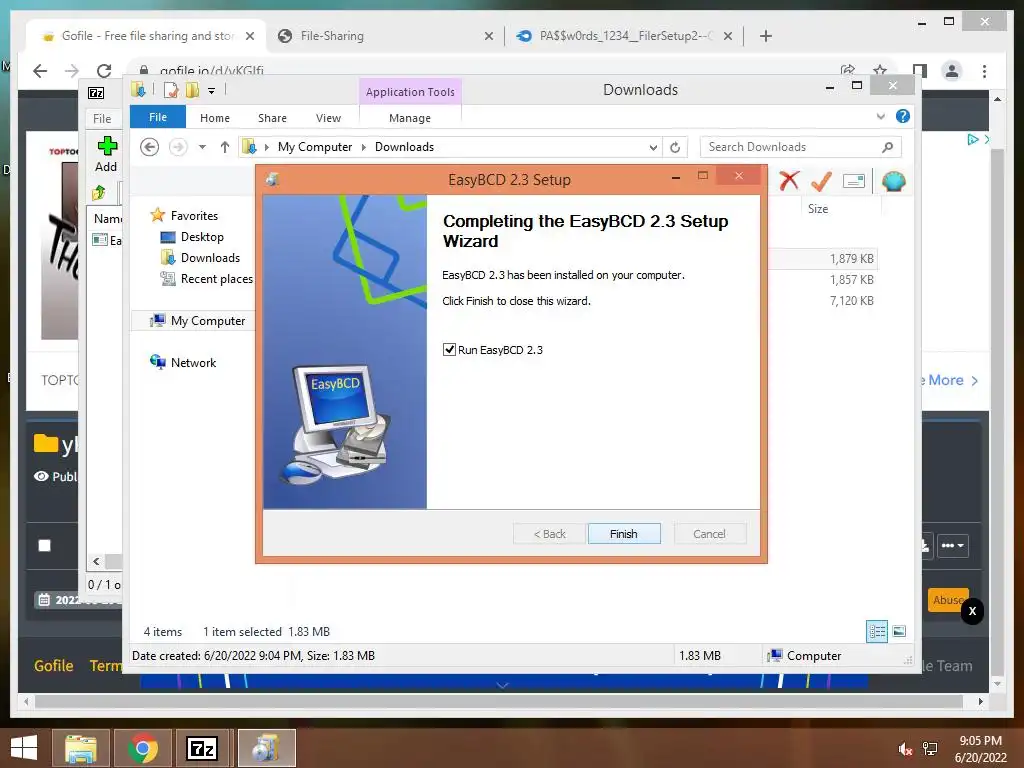Open the File menu in 7-Zip
The height and width of the screenshot is (768, 1024).
tap(102, 118)
